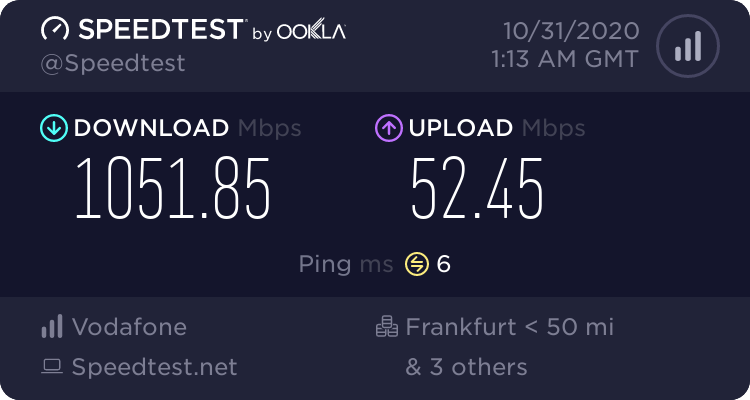Click the OOKLA brand name
This screenshot has height=400, width=750.
point(312,31)
